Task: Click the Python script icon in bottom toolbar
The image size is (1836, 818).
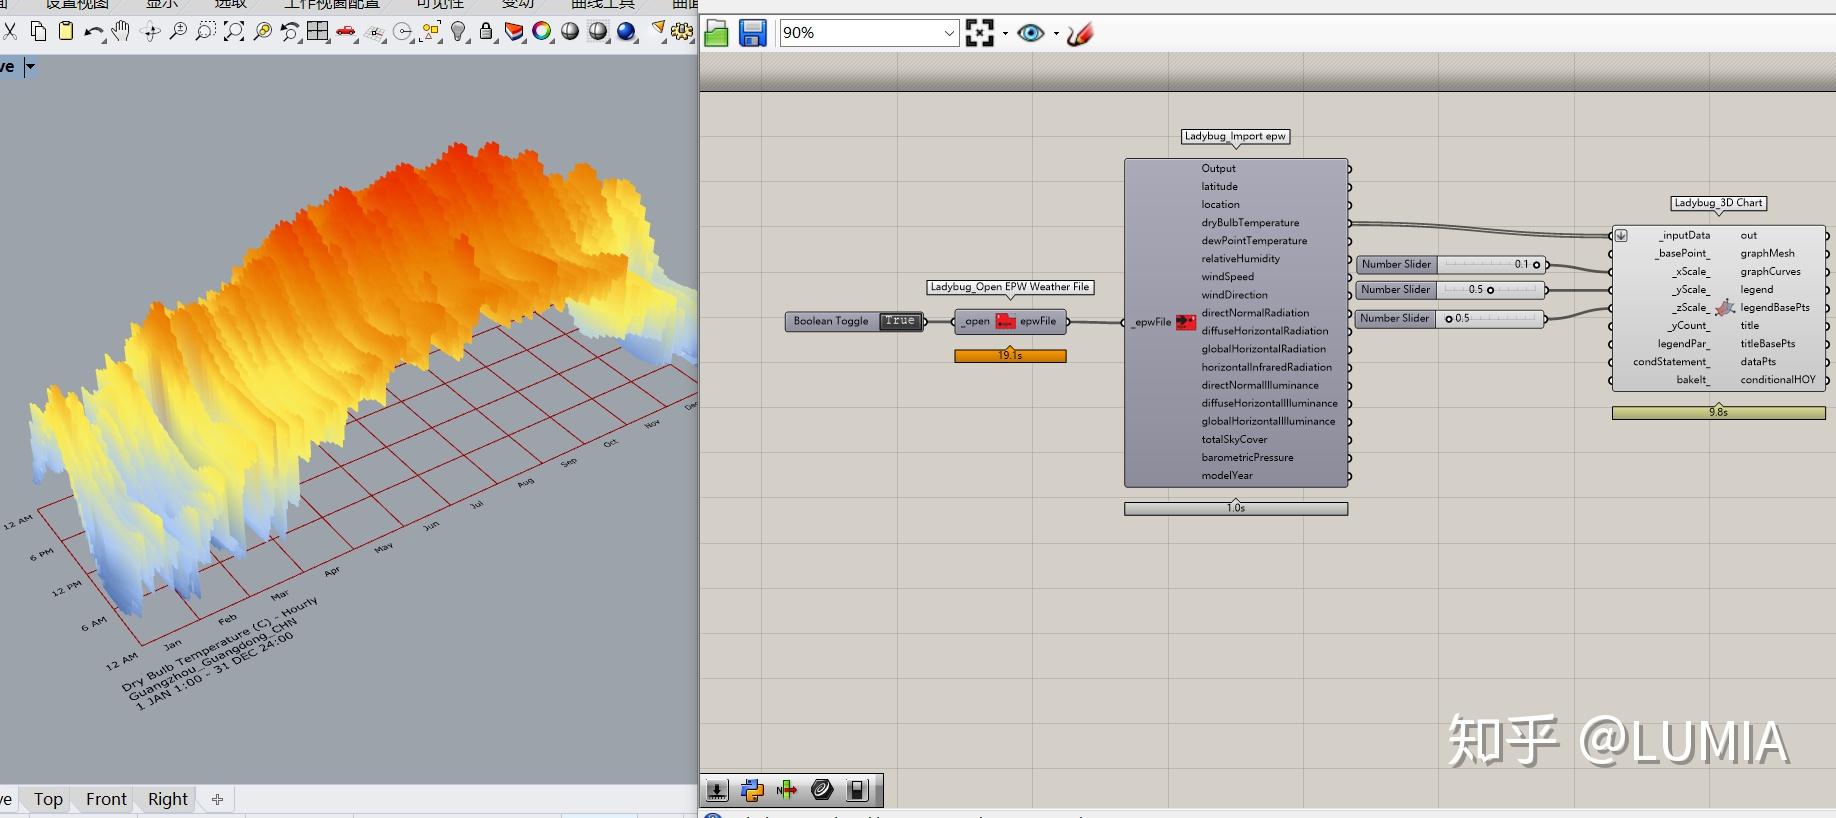Action: tap(752, 791)
